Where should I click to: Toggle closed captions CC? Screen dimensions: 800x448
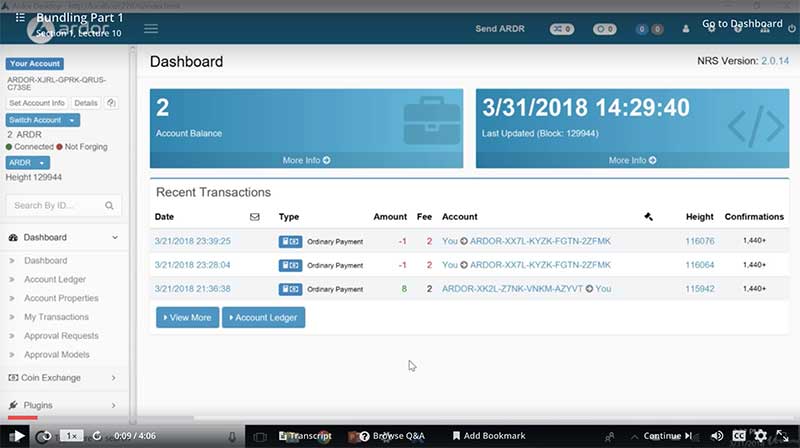click(739, 436)
